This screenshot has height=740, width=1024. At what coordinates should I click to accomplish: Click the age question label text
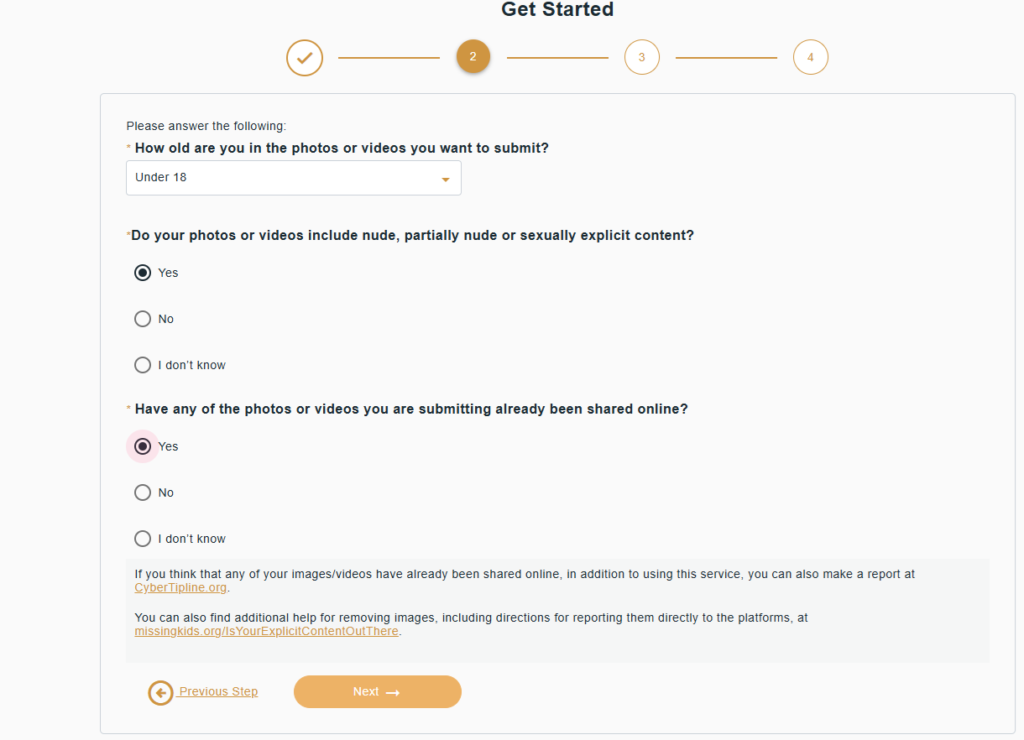(341, 148)
